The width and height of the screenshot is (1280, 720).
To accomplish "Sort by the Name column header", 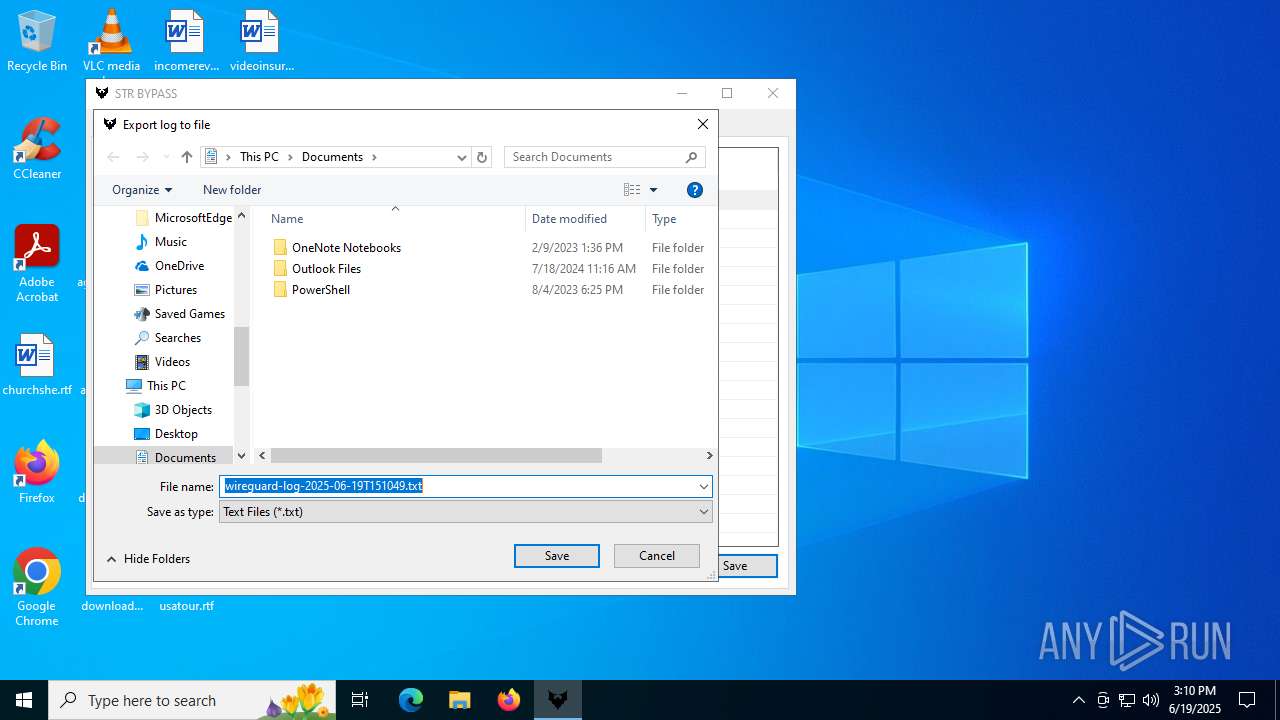I will [394, 219].
